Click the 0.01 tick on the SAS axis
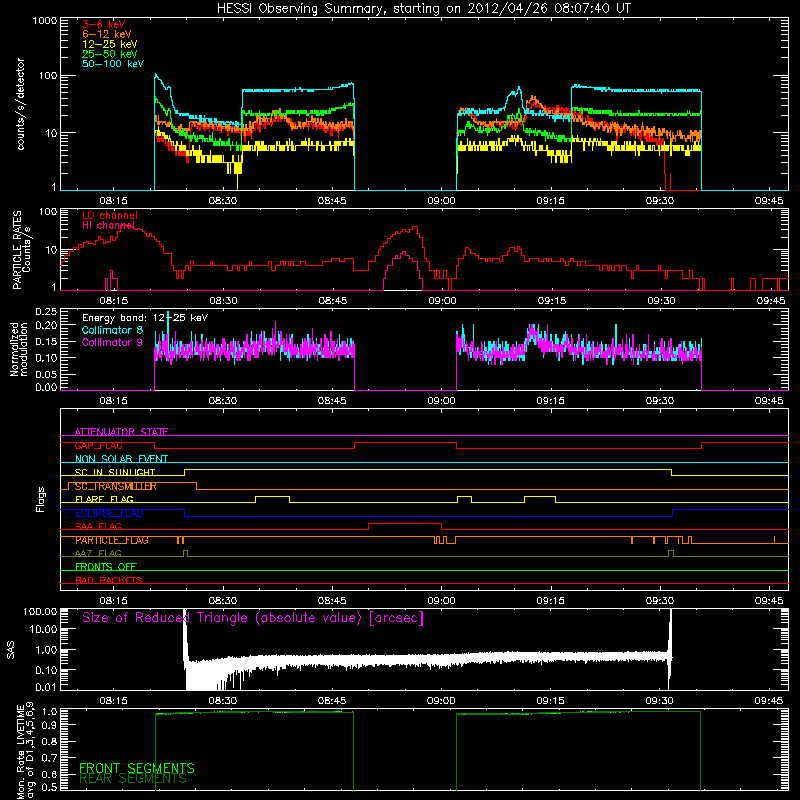This screenshot has width=800, height=800. click(x=46, y=687)
